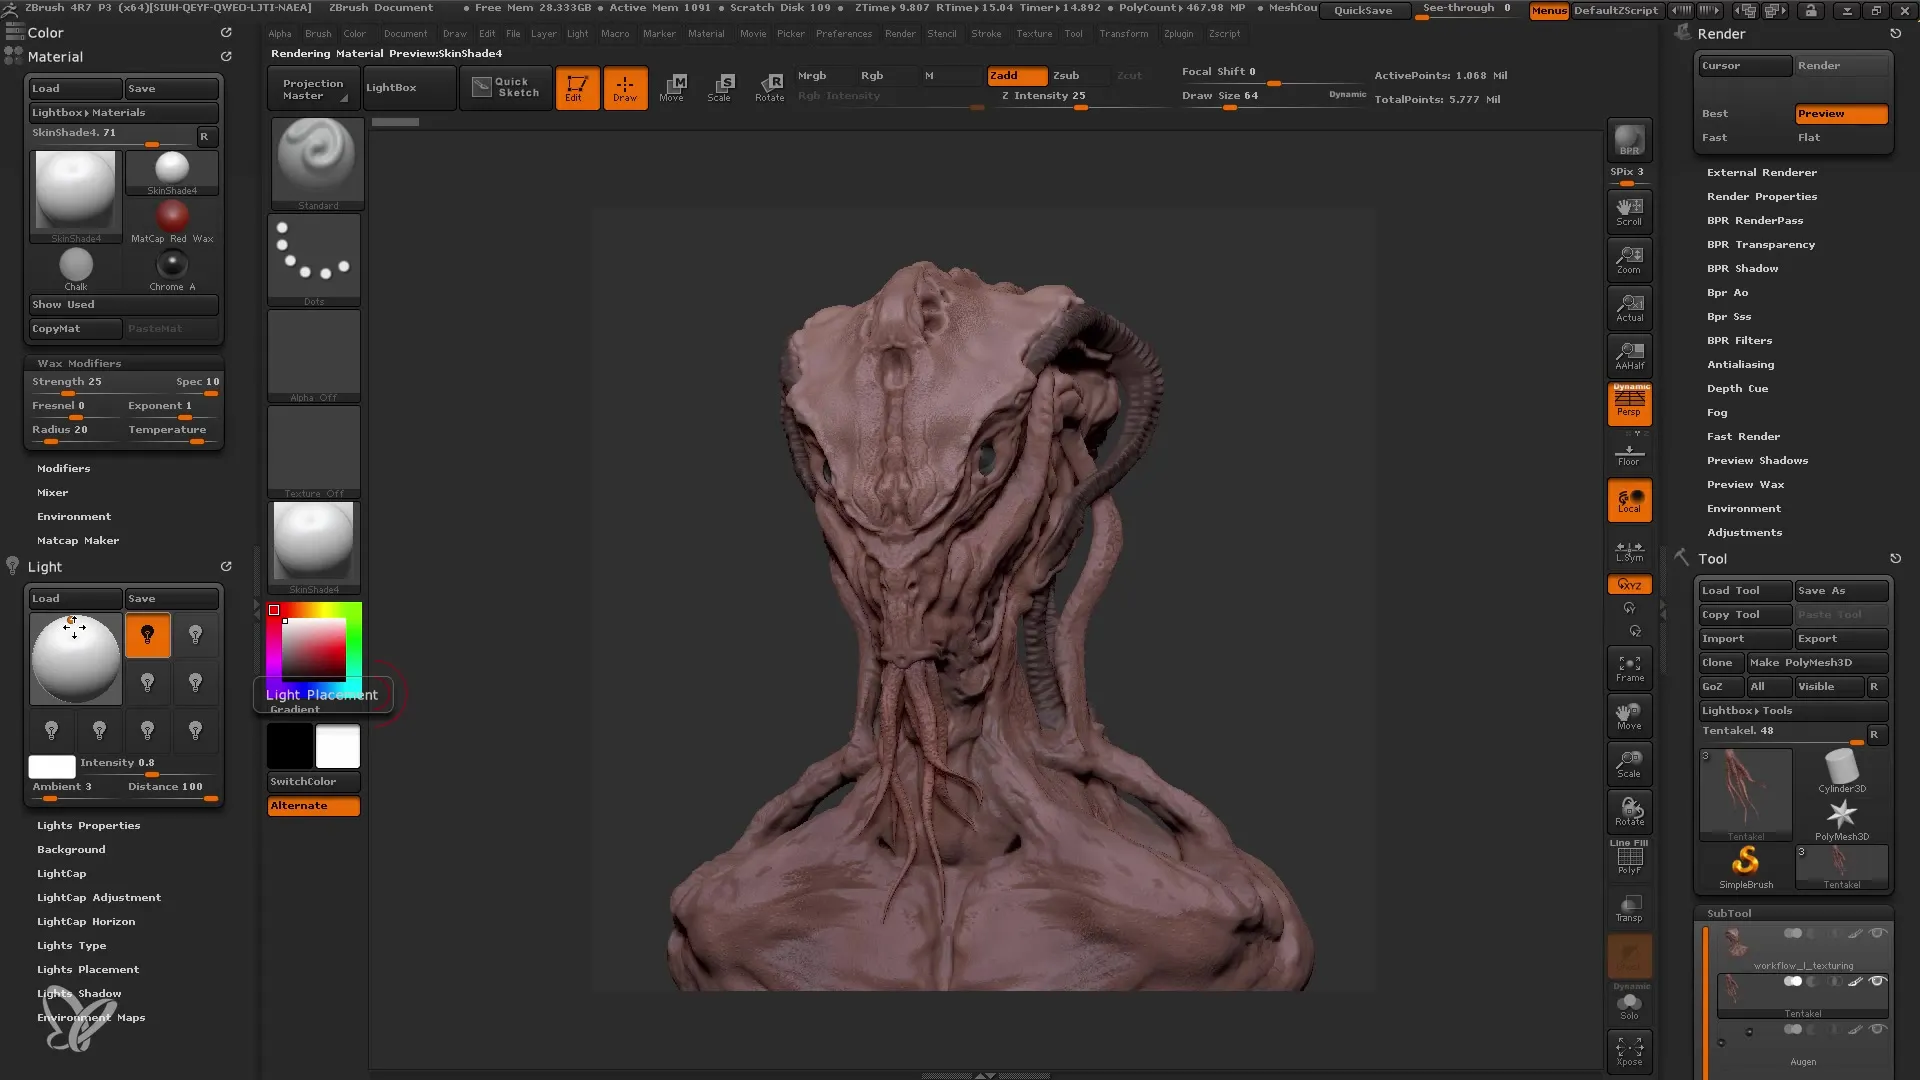Open the Texture menu in menu bar
Viewport: 1920px width, 1080px height.
point(1033,33)
